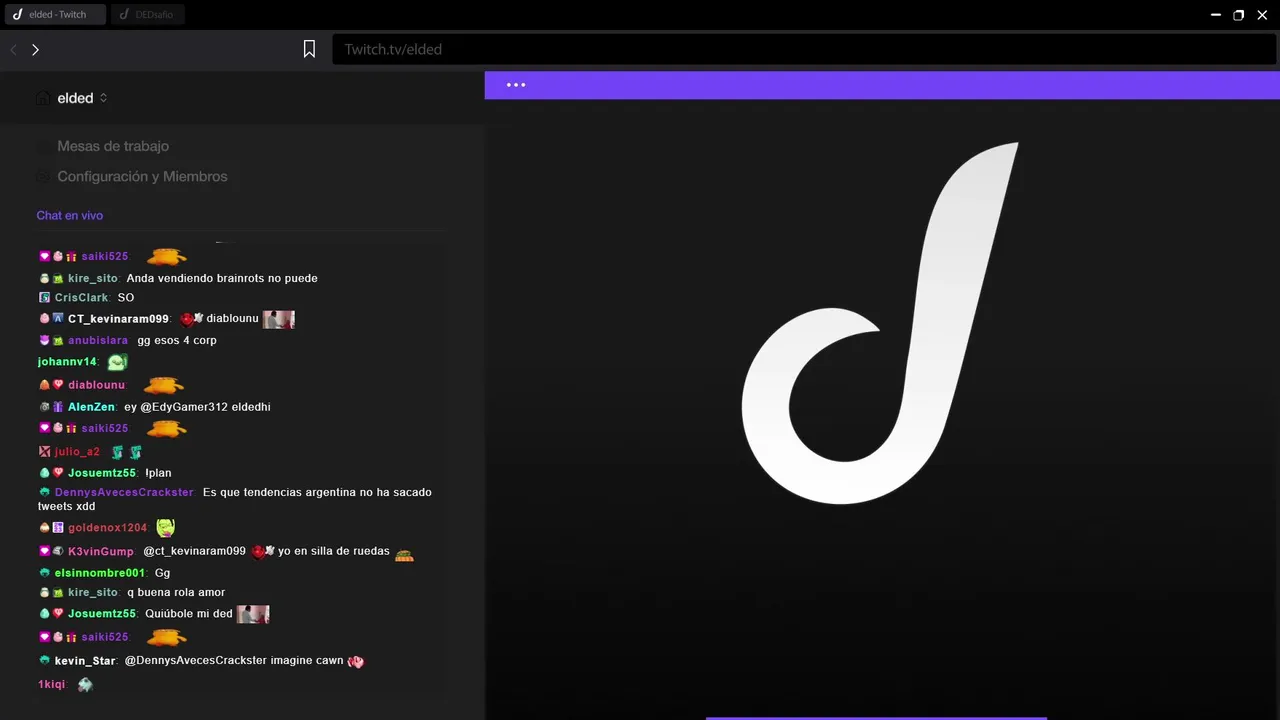Viewport: 1280px width, 720px height.
Task: Click the badge beside elsinnombre001's name
Action: pos(45,573)
